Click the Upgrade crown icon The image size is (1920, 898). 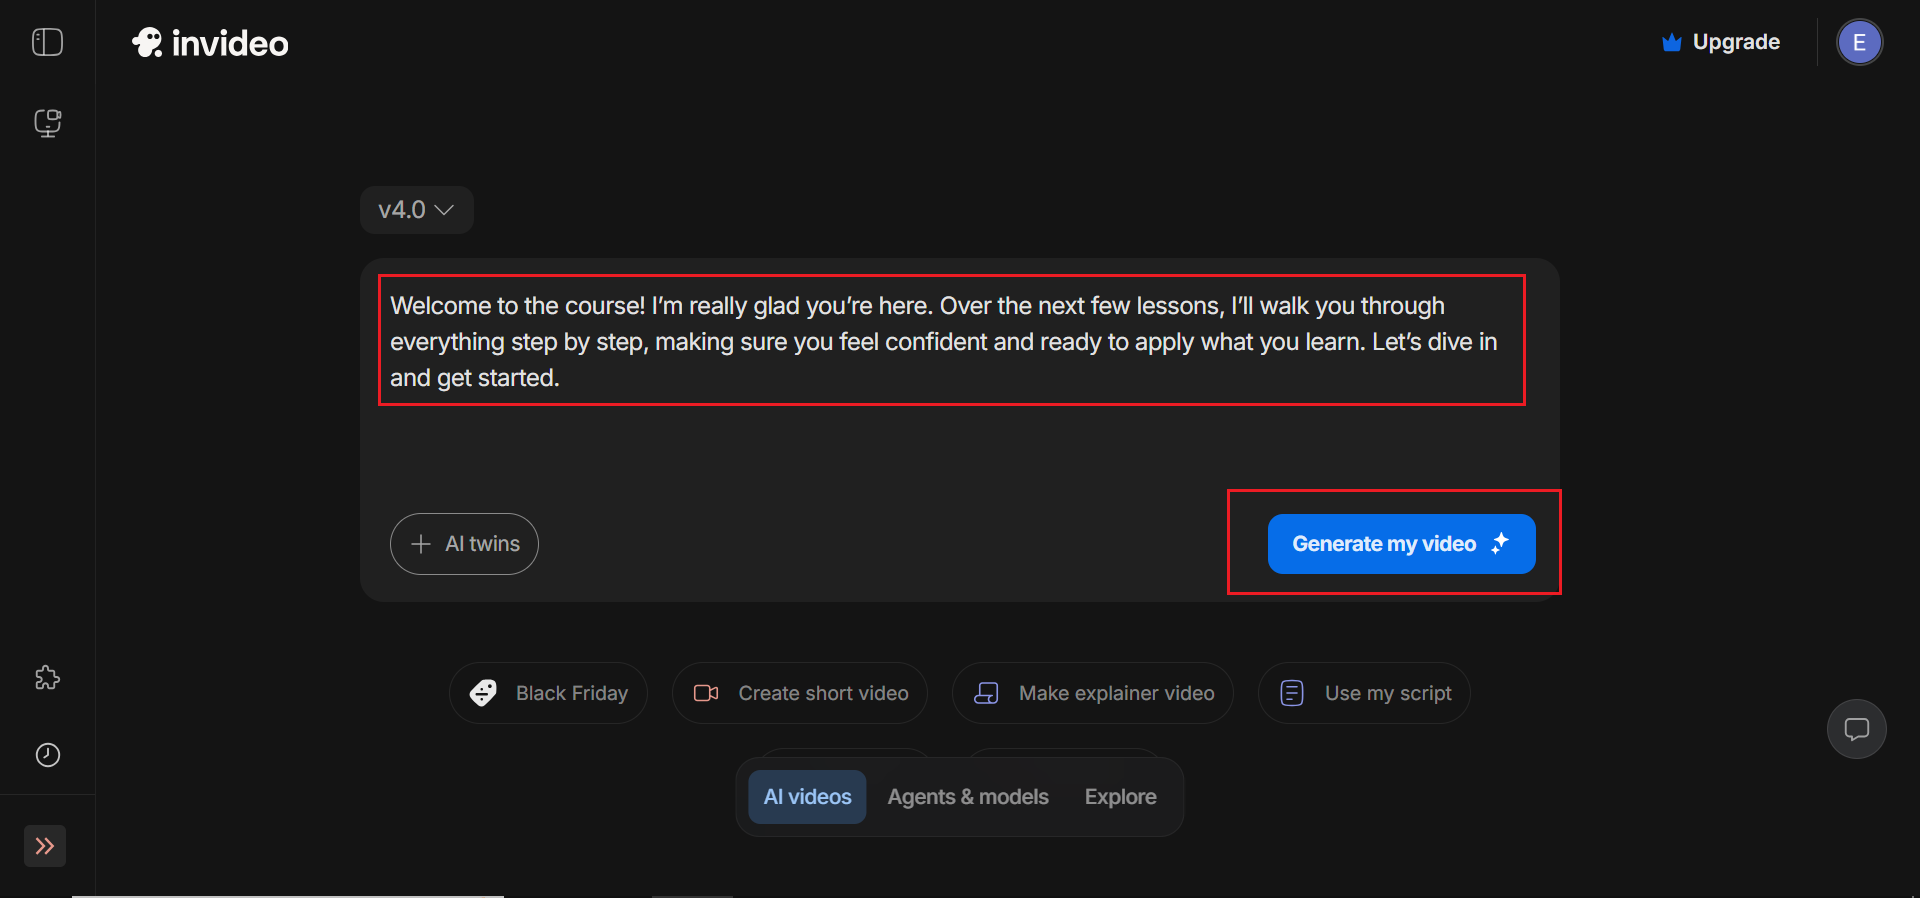tap(1671, 43)
